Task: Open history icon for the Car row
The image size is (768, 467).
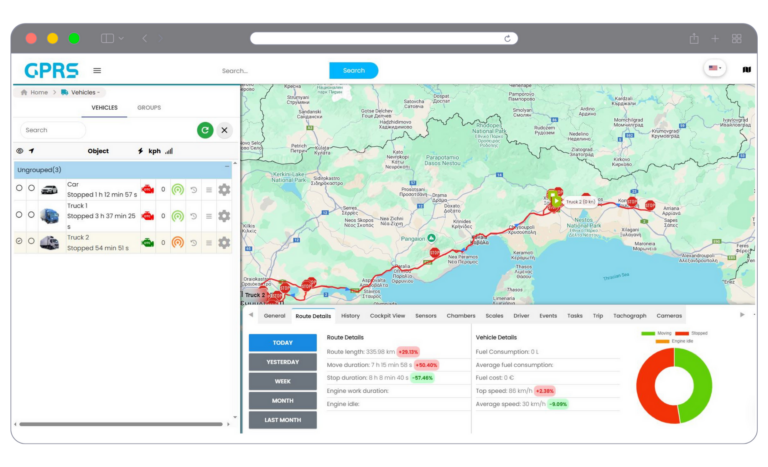Action: (193, 189)
